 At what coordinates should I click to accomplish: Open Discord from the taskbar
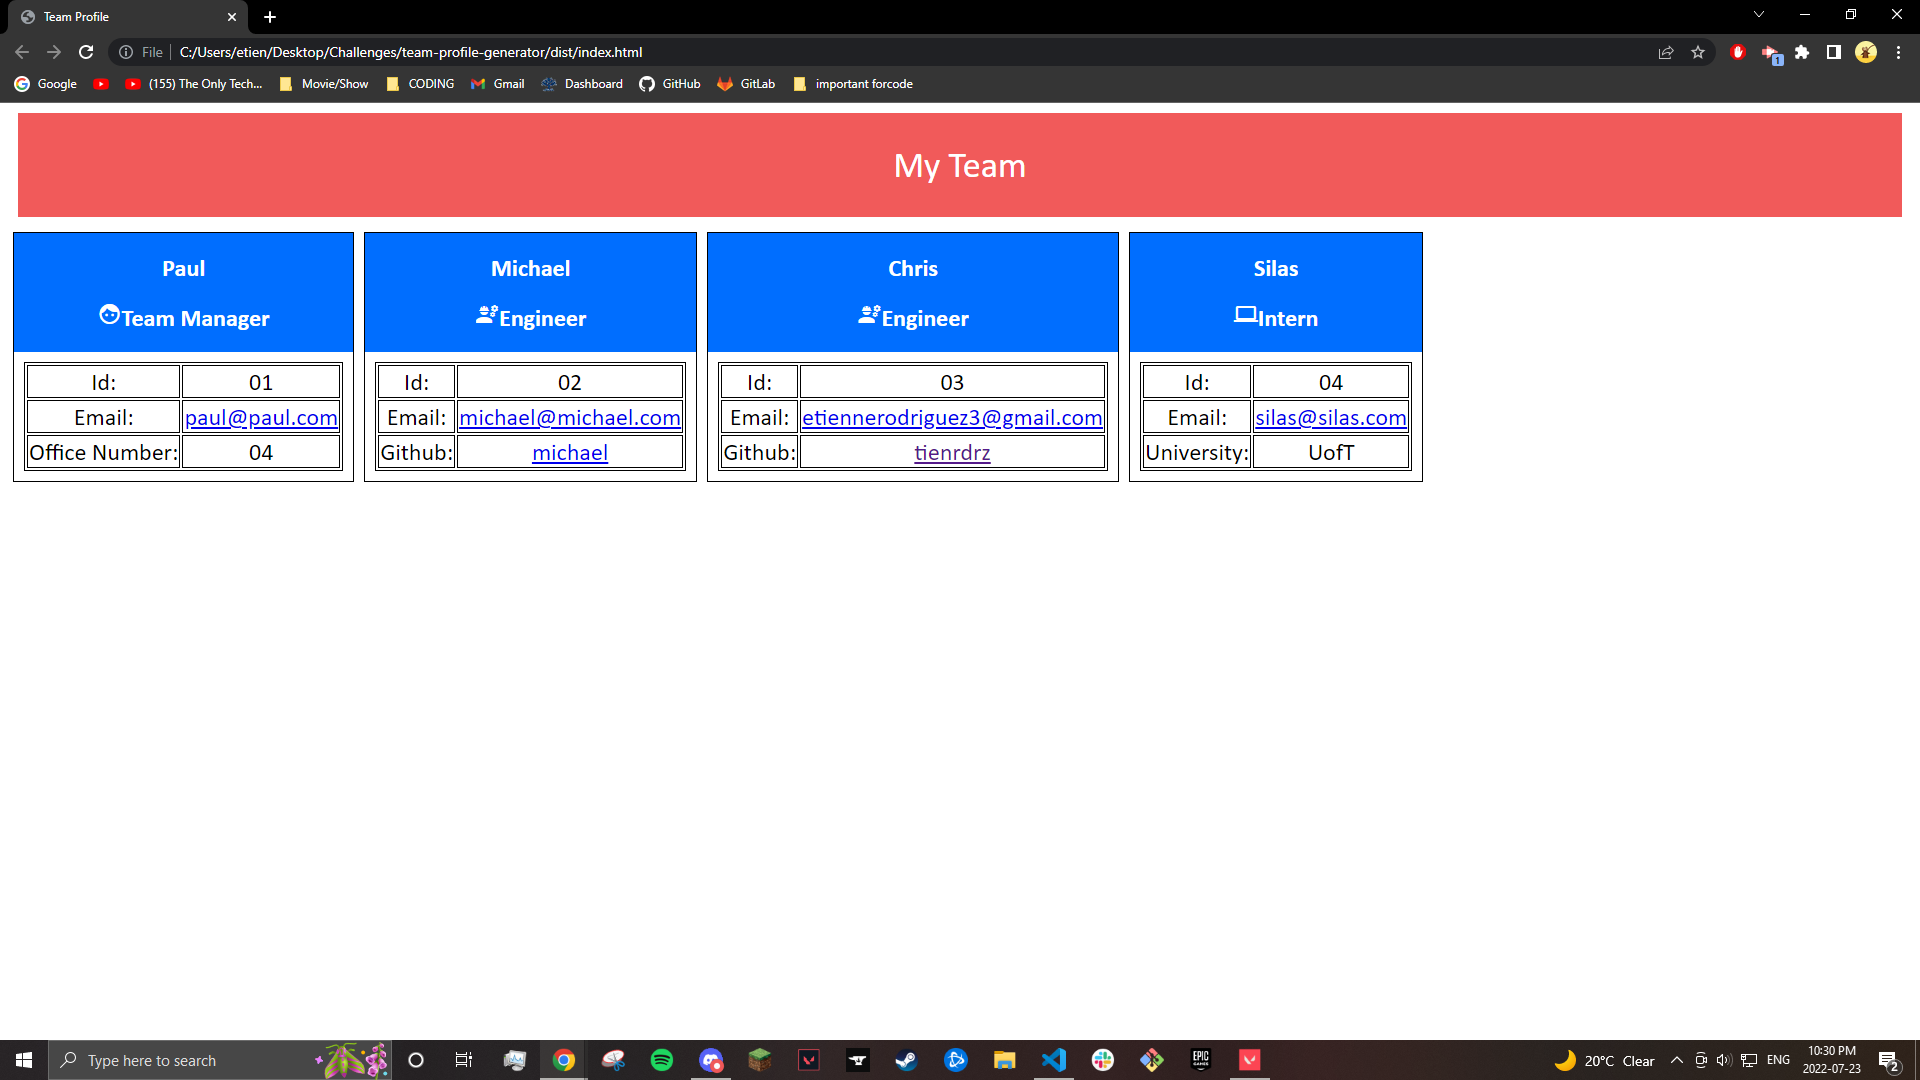click(712, 1059)
